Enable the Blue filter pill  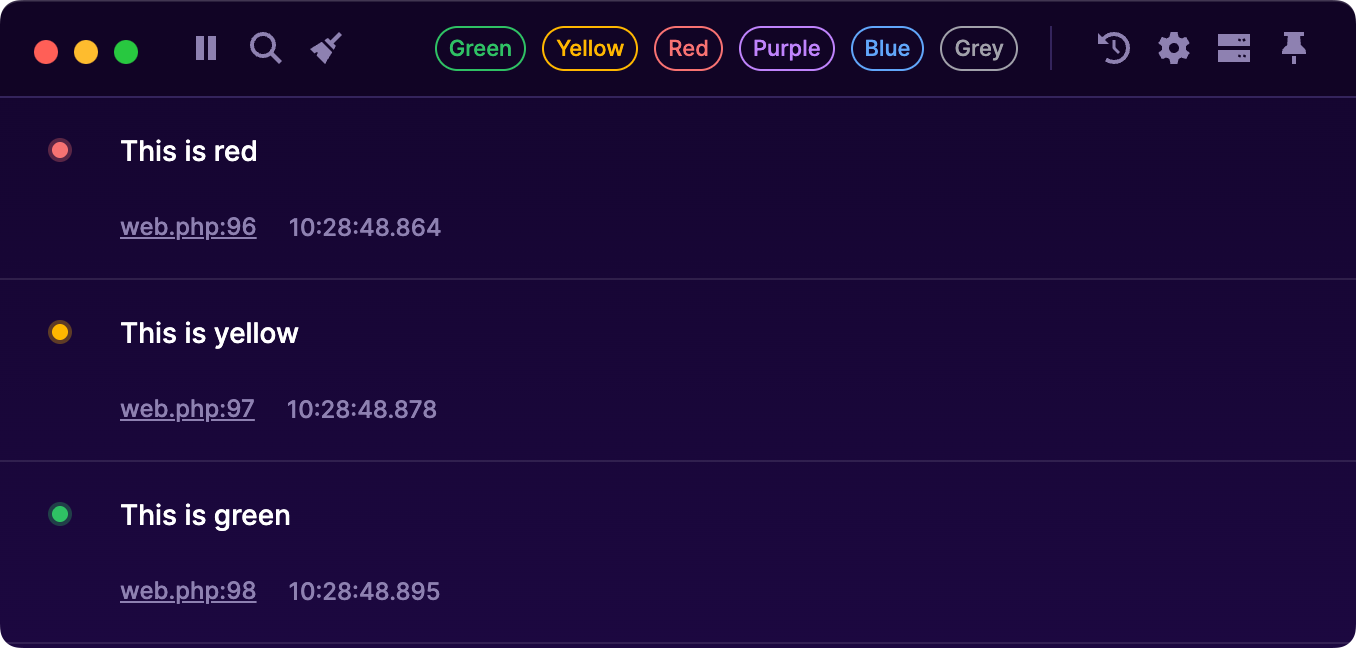pos(887,49)
